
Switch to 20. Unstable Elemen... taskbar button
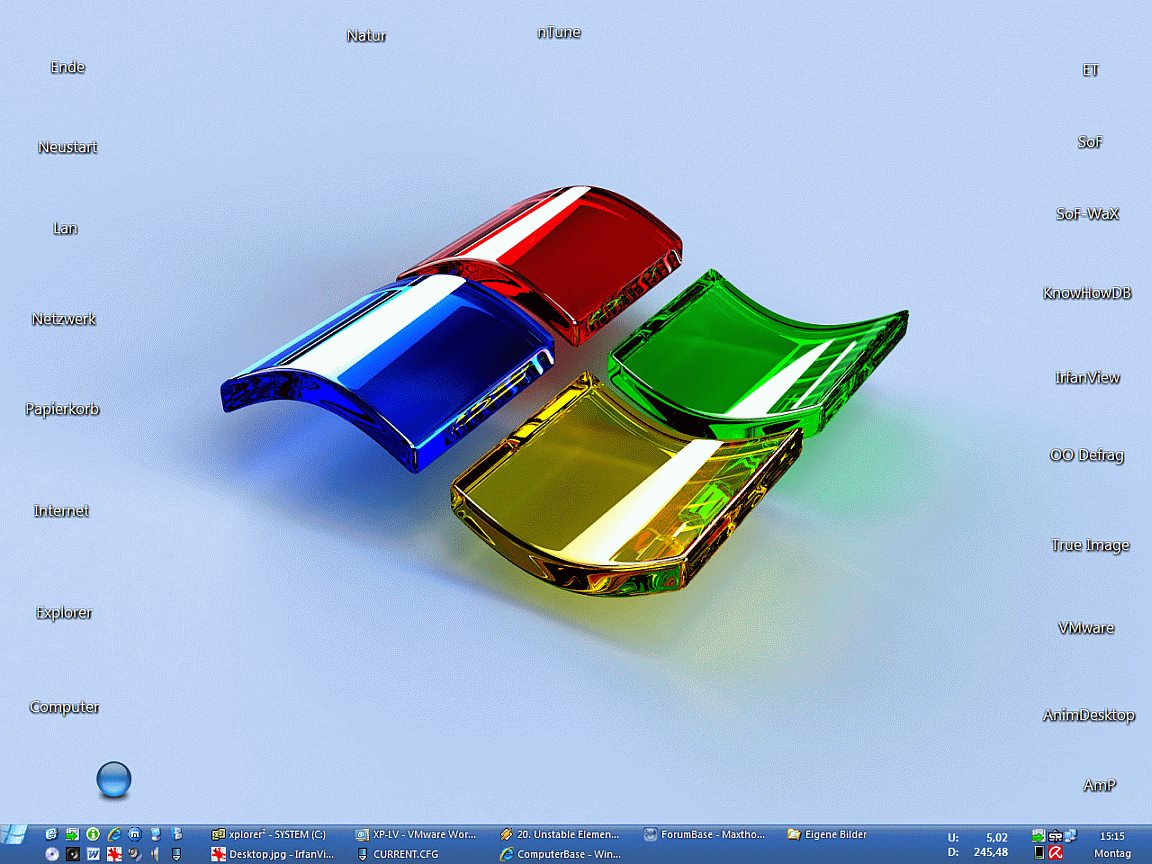[x=560, y=835]
